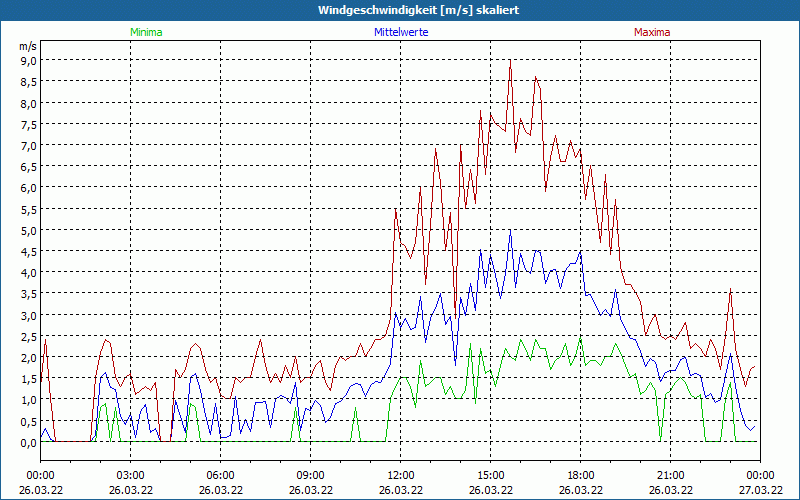Click the green Minima legend label

pos(145,32)
